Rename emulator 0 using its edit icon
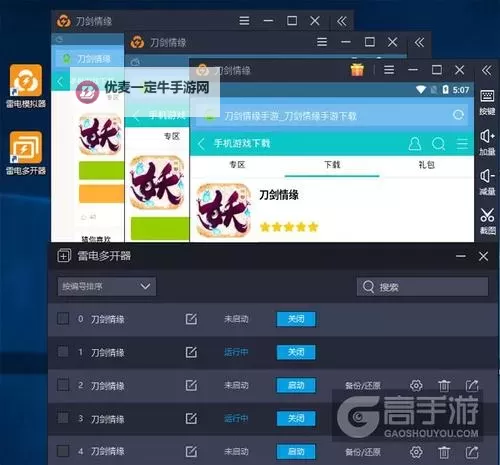The width and height of the screenshot is (500, 465). 191,319
